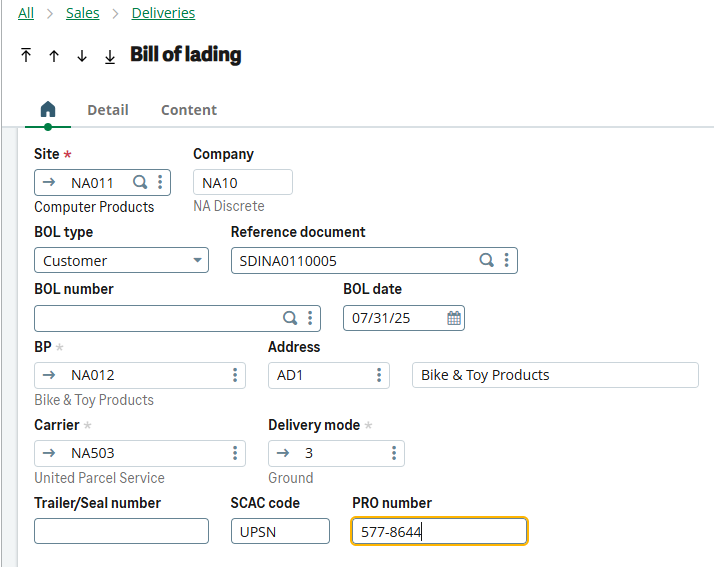Go to first record arrow icon

pos(26,56)
